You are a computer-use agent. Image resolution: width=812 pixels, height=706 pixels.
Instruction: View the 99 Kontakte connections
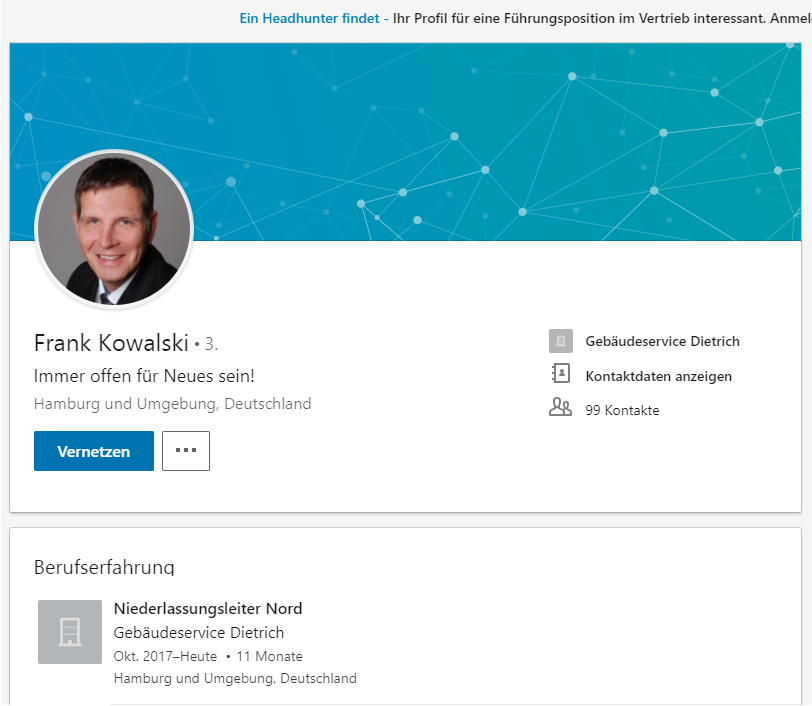pos(622,410)
